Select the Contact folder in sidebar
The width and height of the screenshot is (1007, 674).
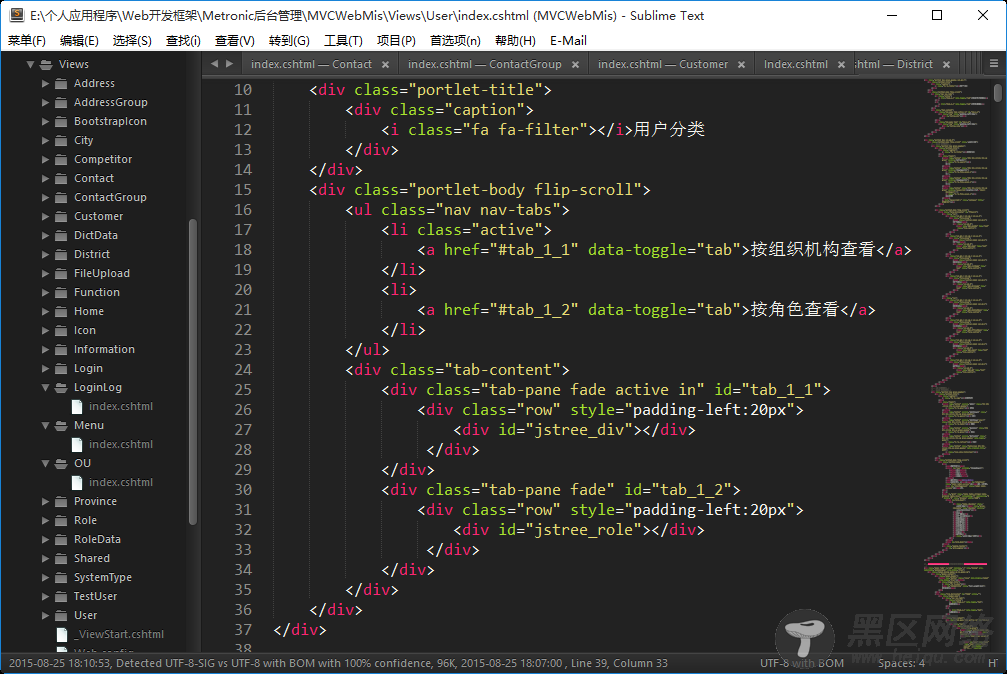(94, 178)
